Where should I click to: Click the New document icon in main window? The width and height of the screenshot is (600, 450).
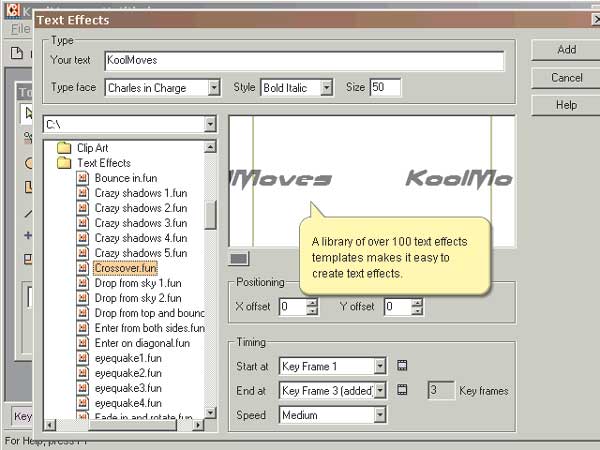coord(16,53)
